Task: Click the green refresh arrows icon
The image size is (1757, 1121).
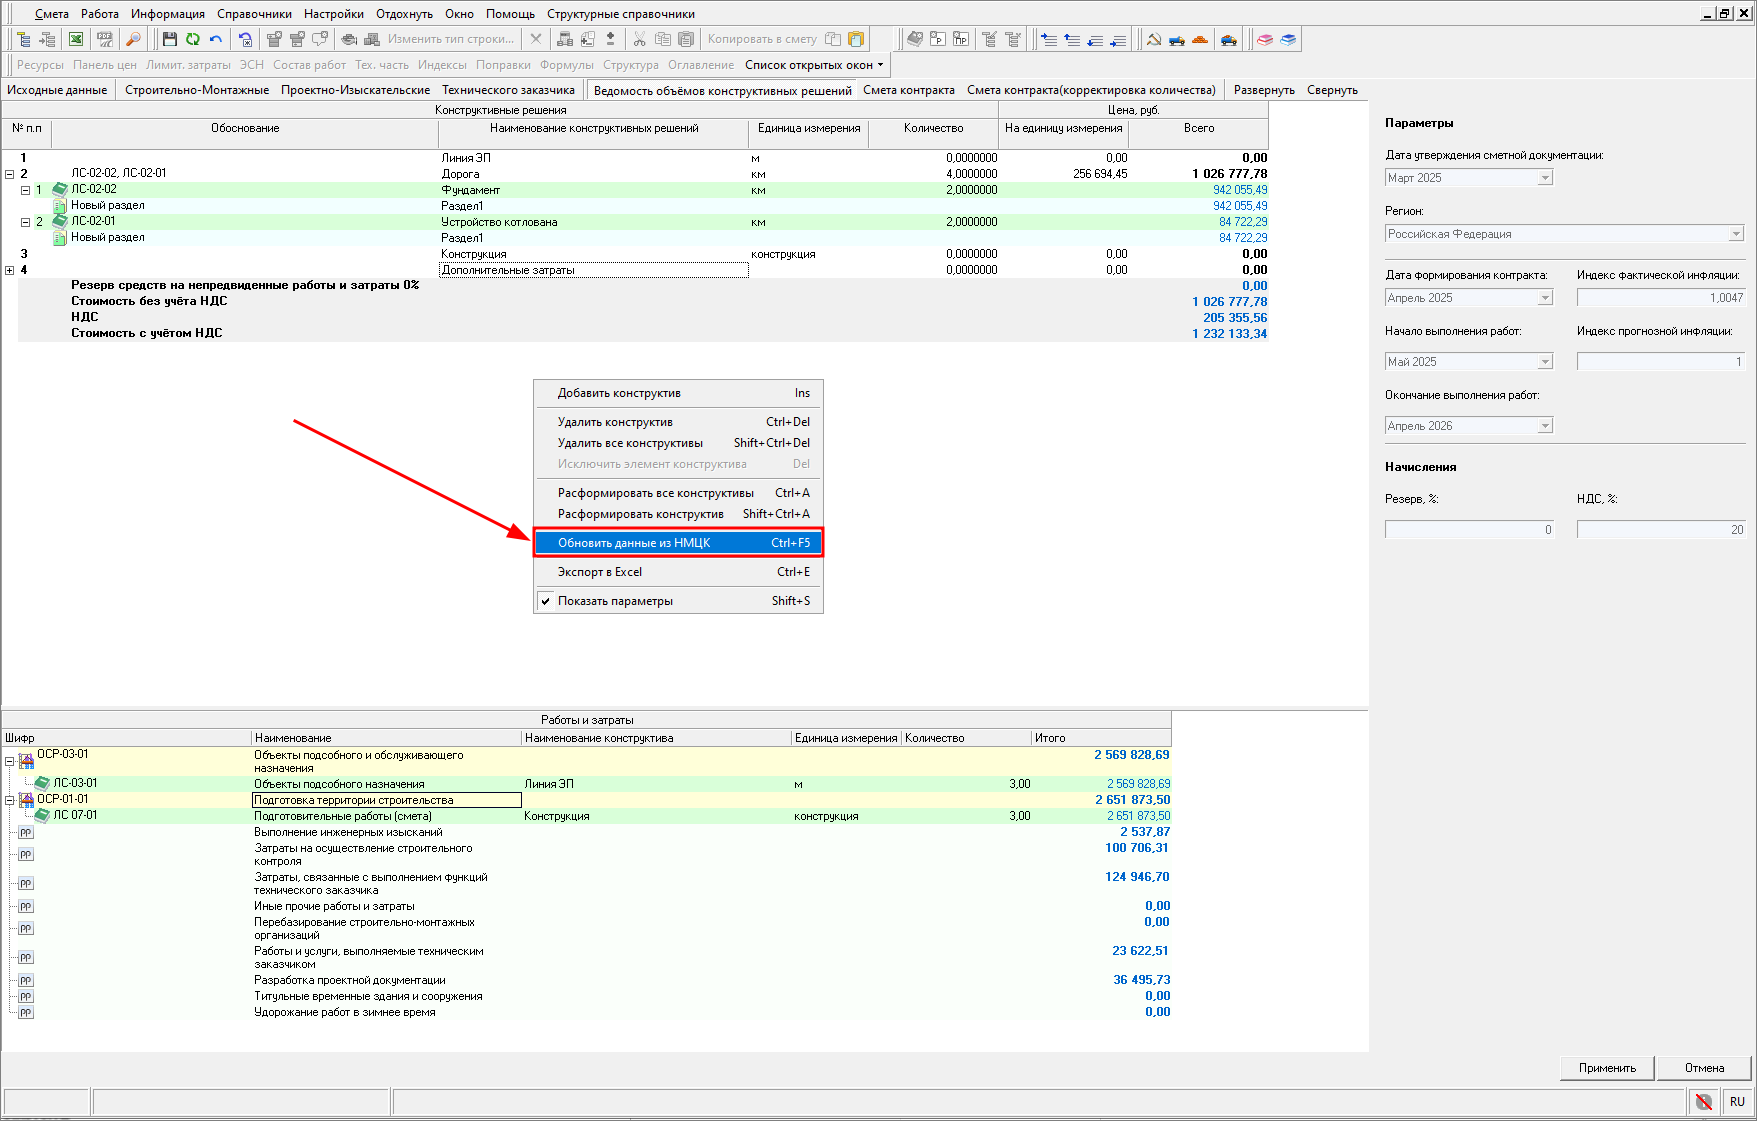Action: click(192, 39)
